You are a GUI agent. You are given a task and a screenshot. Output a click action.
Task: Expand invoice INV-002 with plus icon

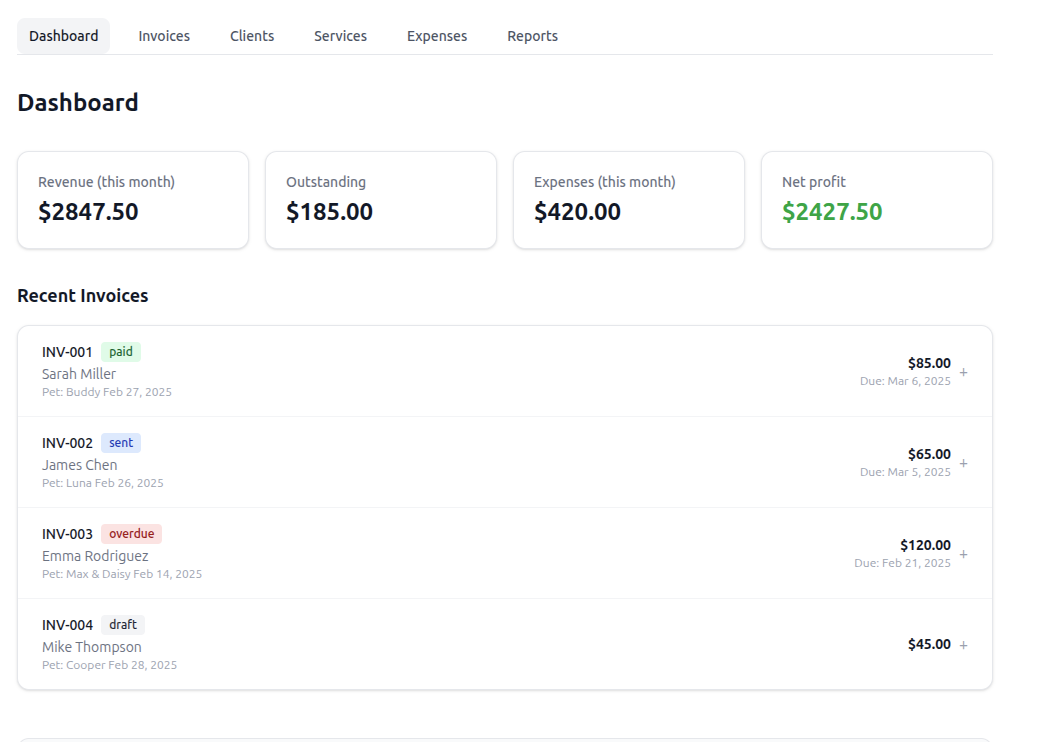click(x=963, y=463)
